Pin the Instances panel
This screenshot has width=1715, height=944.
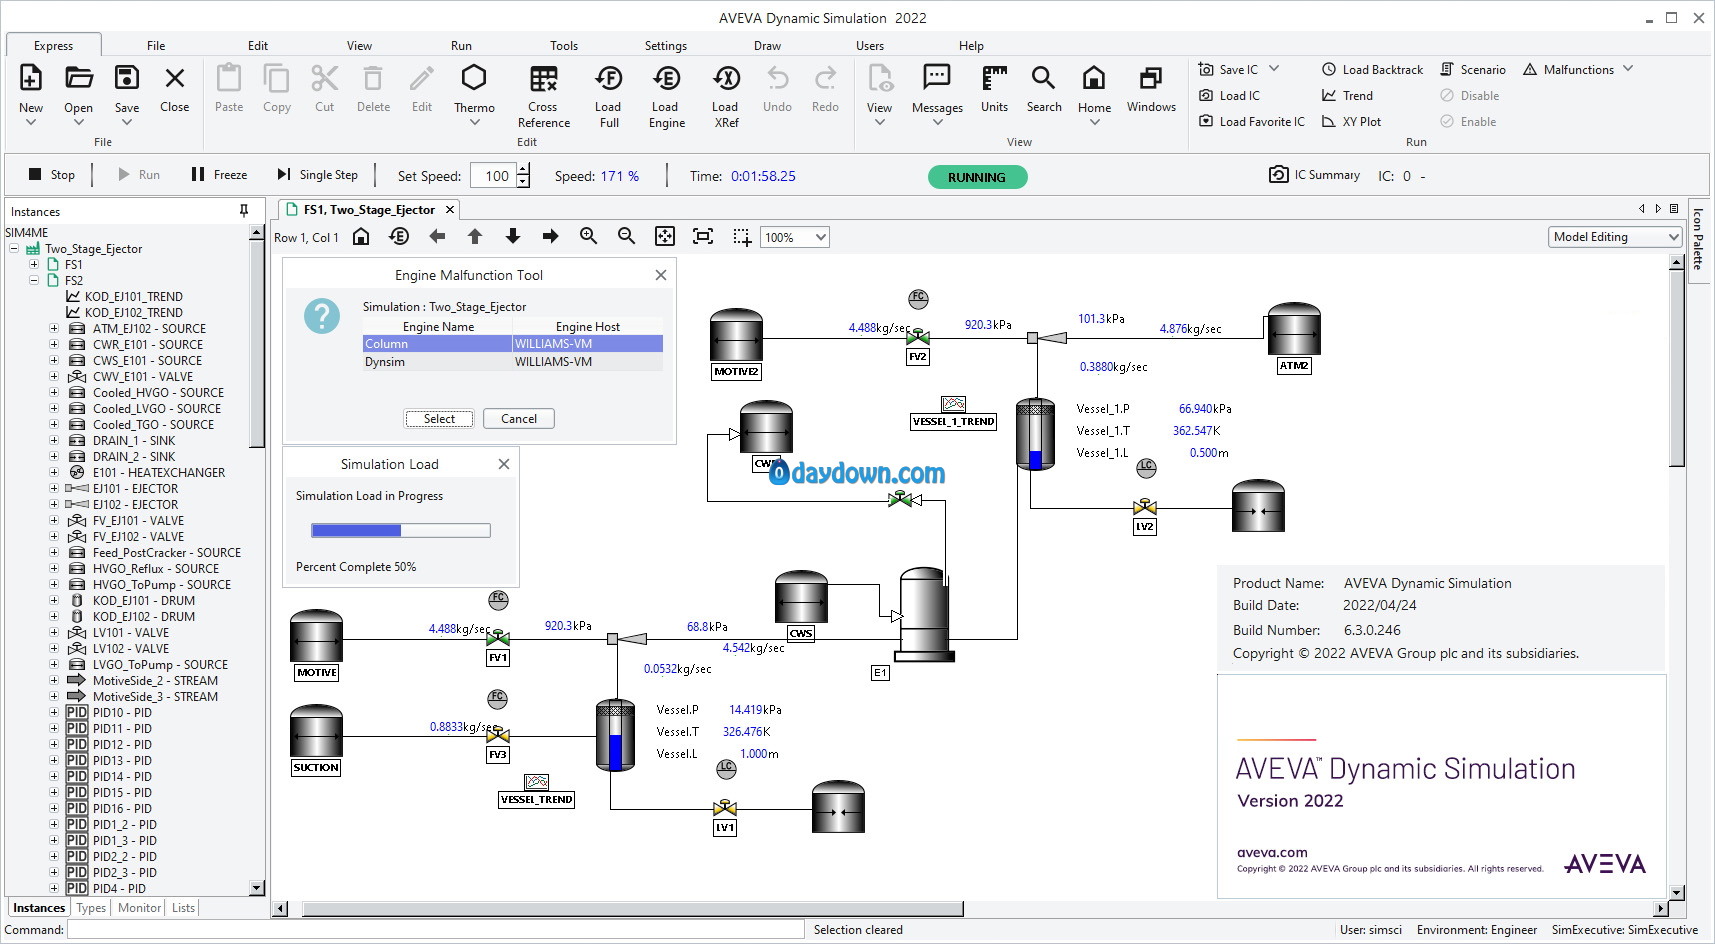[244, 210]
